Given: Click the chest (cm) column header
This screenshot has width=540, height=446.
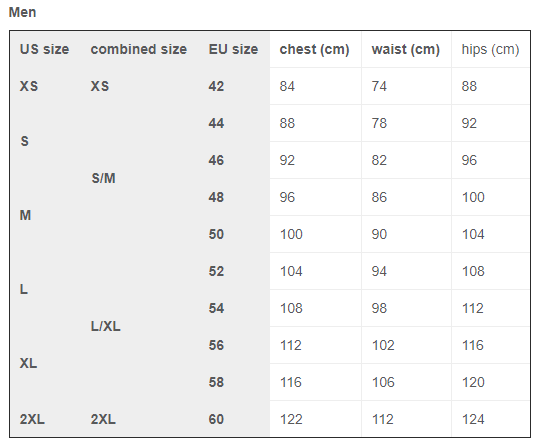Looking at the screenshot, I should click(314, 49).
